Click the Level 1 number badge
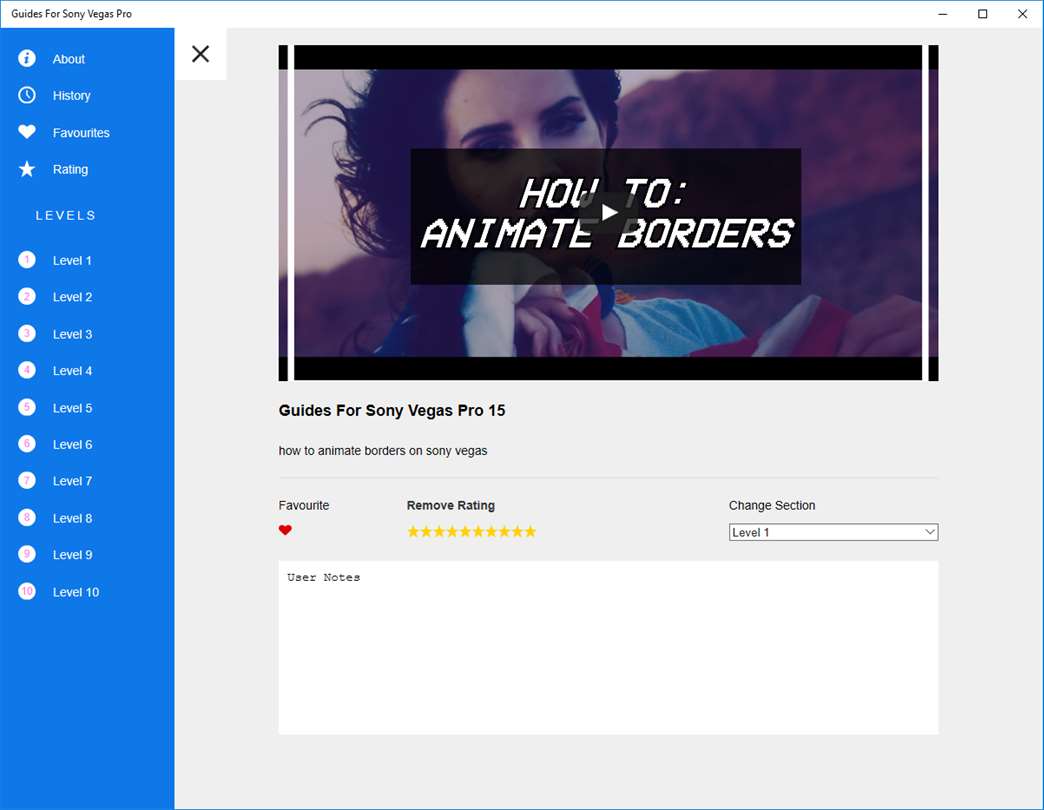 coord(27,260)
